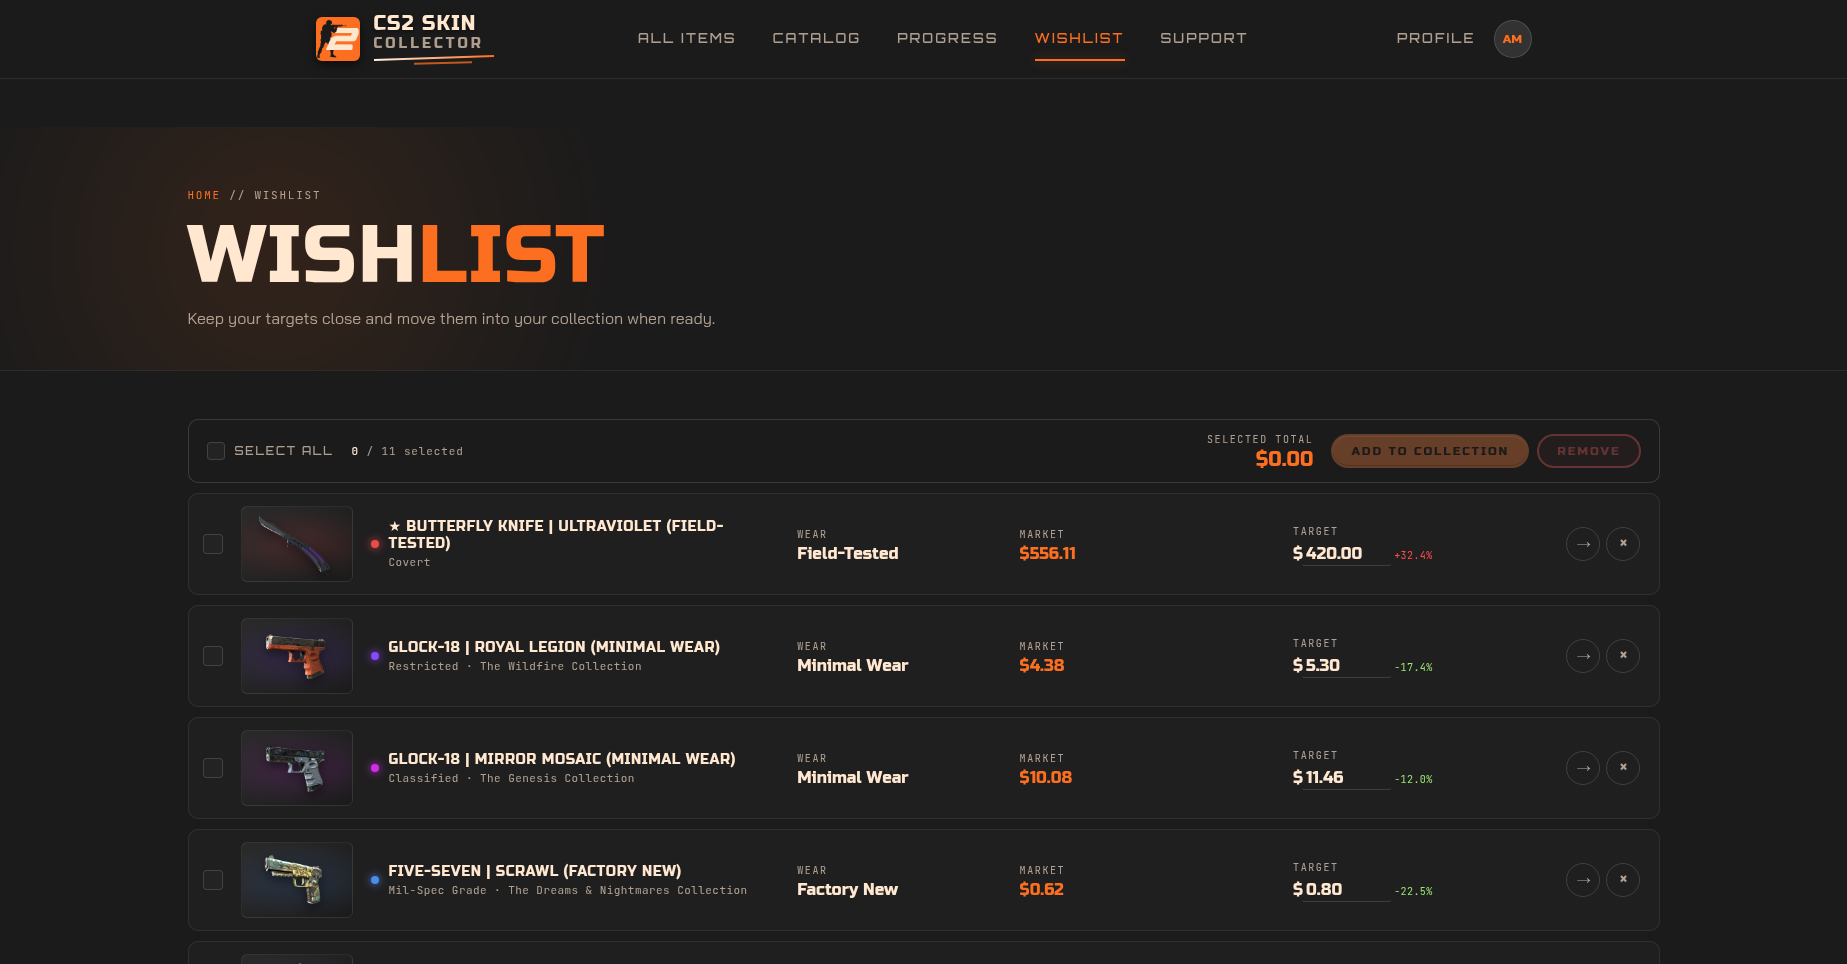Viewport: 1847px width, 964px height.
Task: Click the +32.4% price difference value
Action: pyautogui.click(x=1413, y=555)
